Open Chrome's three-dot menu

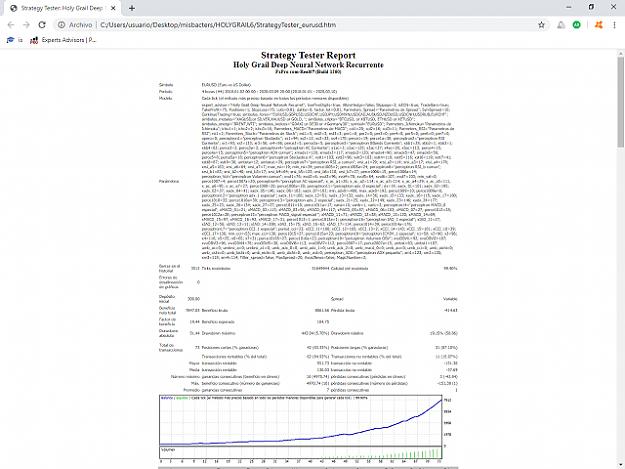614,25
